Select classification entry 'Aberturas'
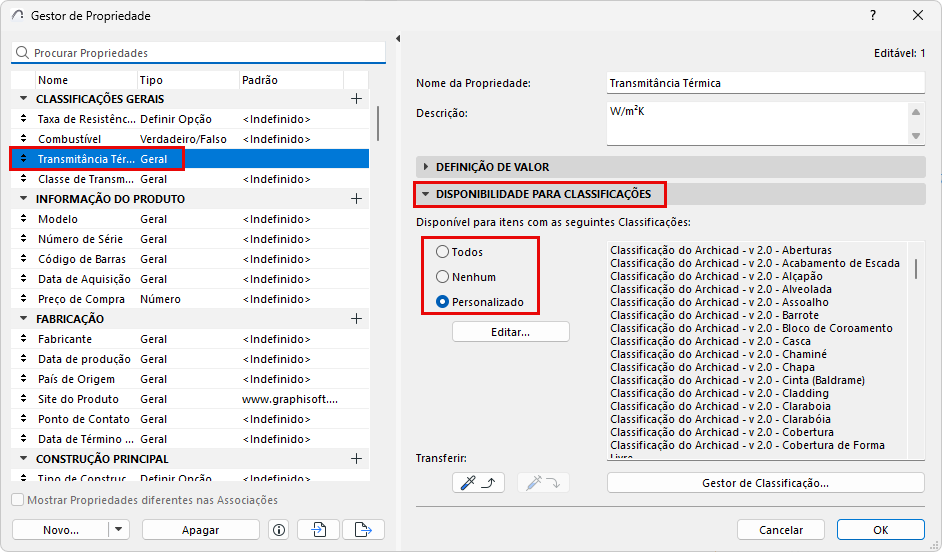Image resolution: width=942 pixels, height=552 pixels. (x=721, y=250)
